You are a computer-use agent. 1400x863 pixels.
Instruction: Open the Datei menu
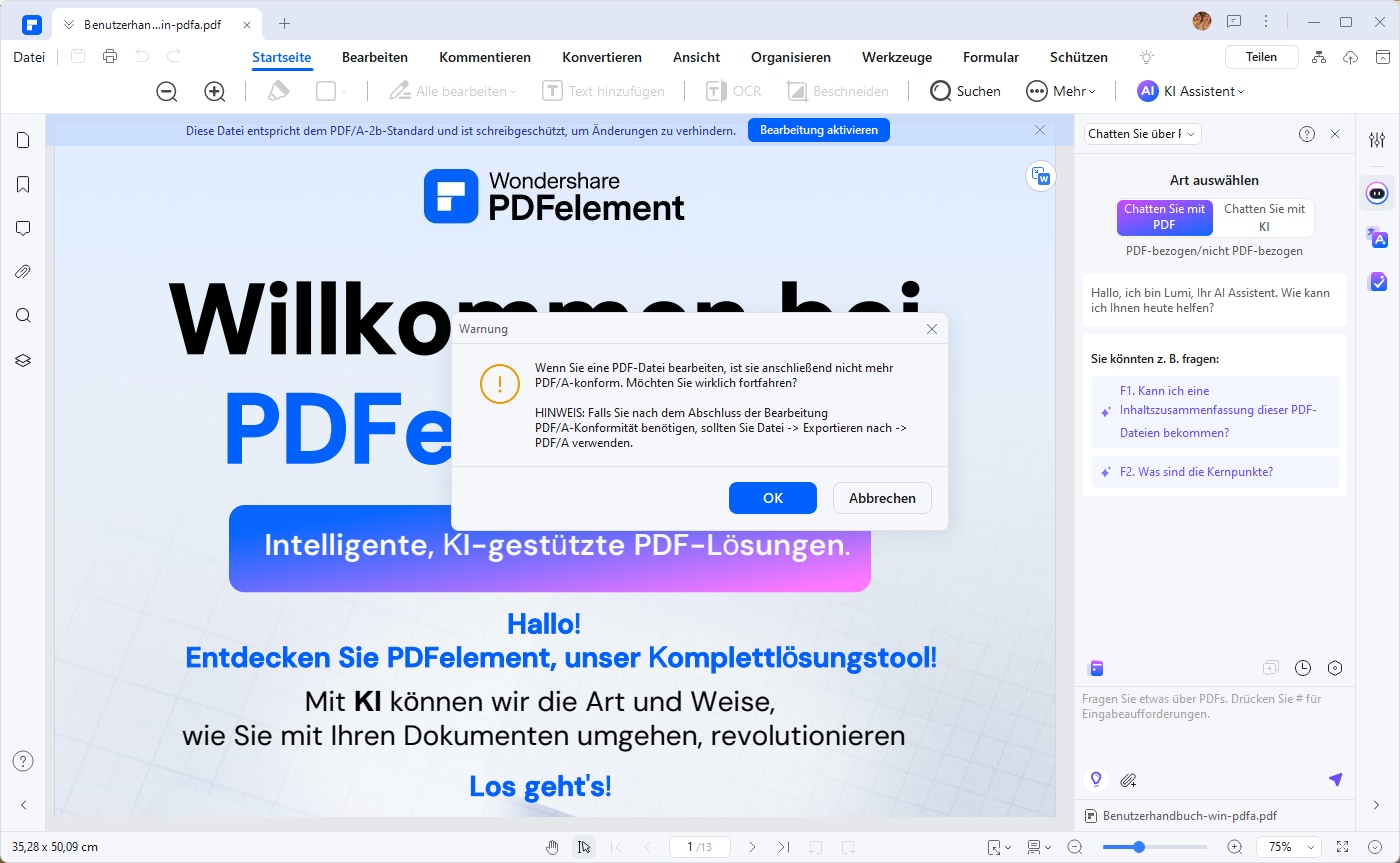click(x=29, y=57)
